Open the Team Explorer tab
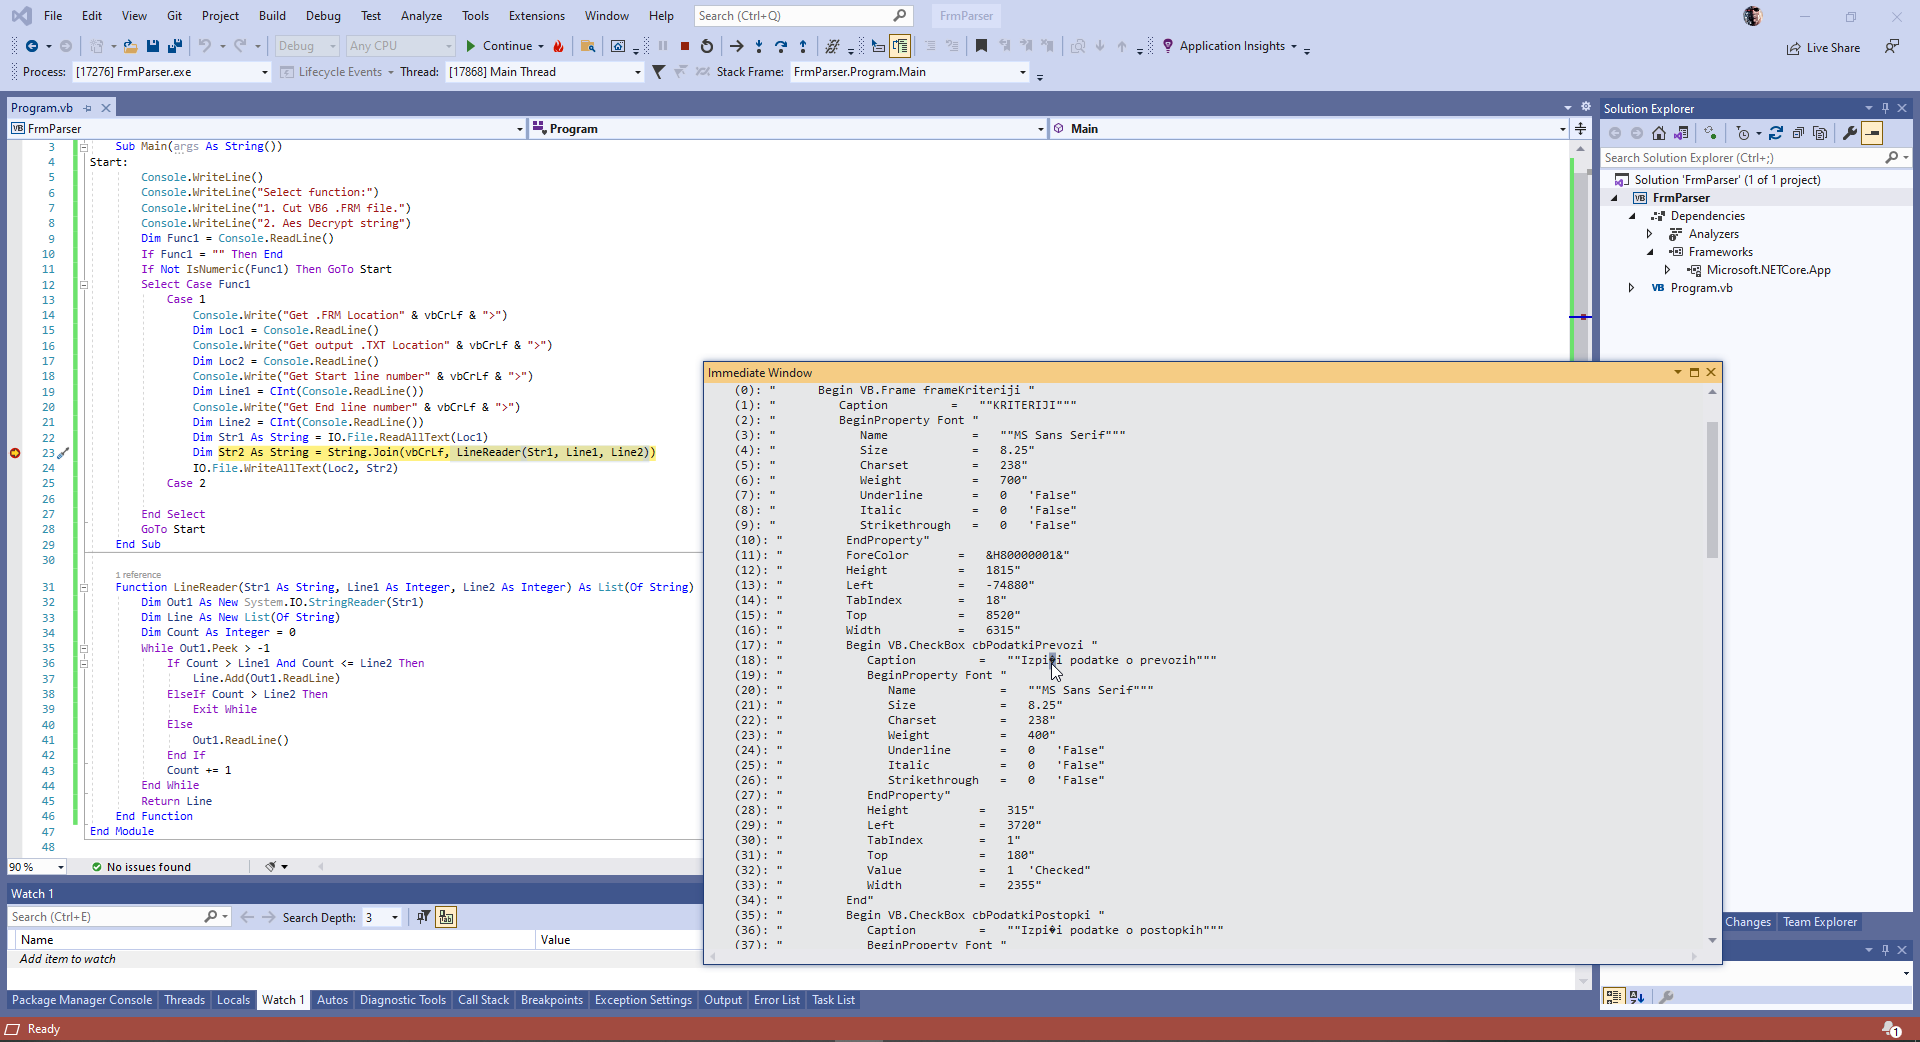The width and height of the screenshot is (1920, 1042). pyautogui.click(x=1820, y=922)
